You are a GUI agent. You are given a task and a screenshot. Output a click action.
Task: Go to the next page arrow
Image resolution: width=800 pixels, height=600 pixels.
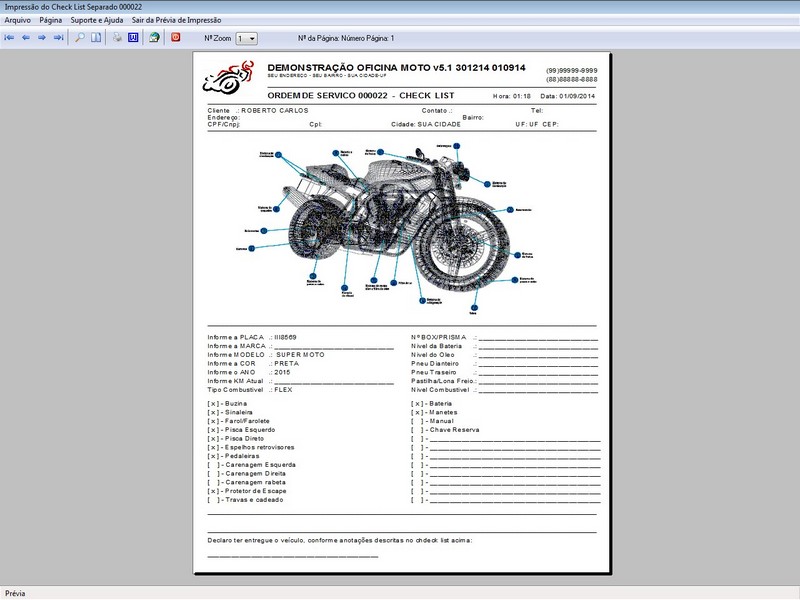point(42,38)
